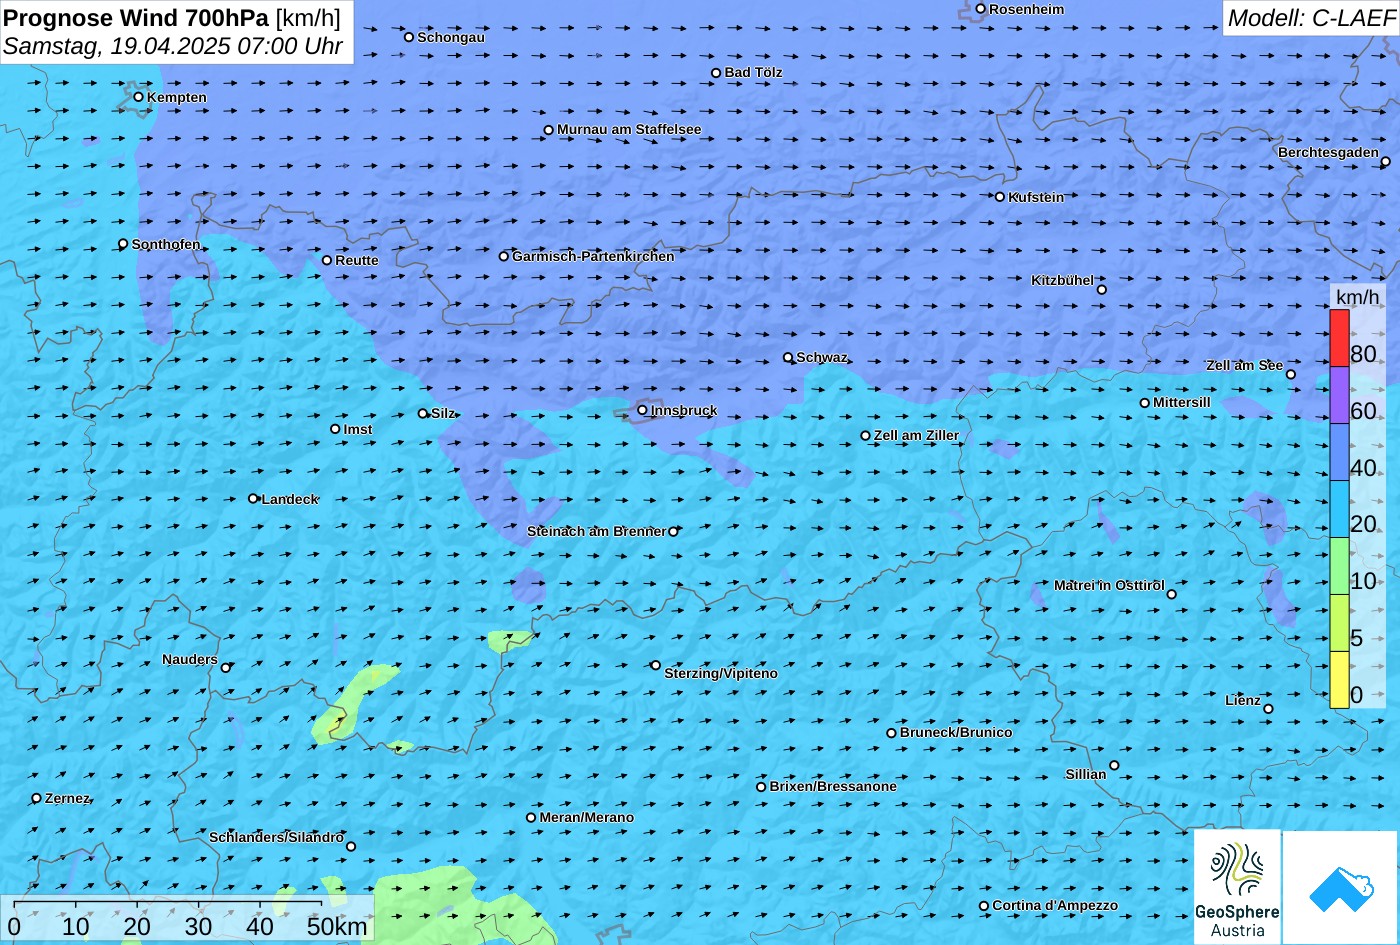Viewport: 1400px width, 945px height.
Task: Click the Steinach am Brenner label
Action: point(596,531)
